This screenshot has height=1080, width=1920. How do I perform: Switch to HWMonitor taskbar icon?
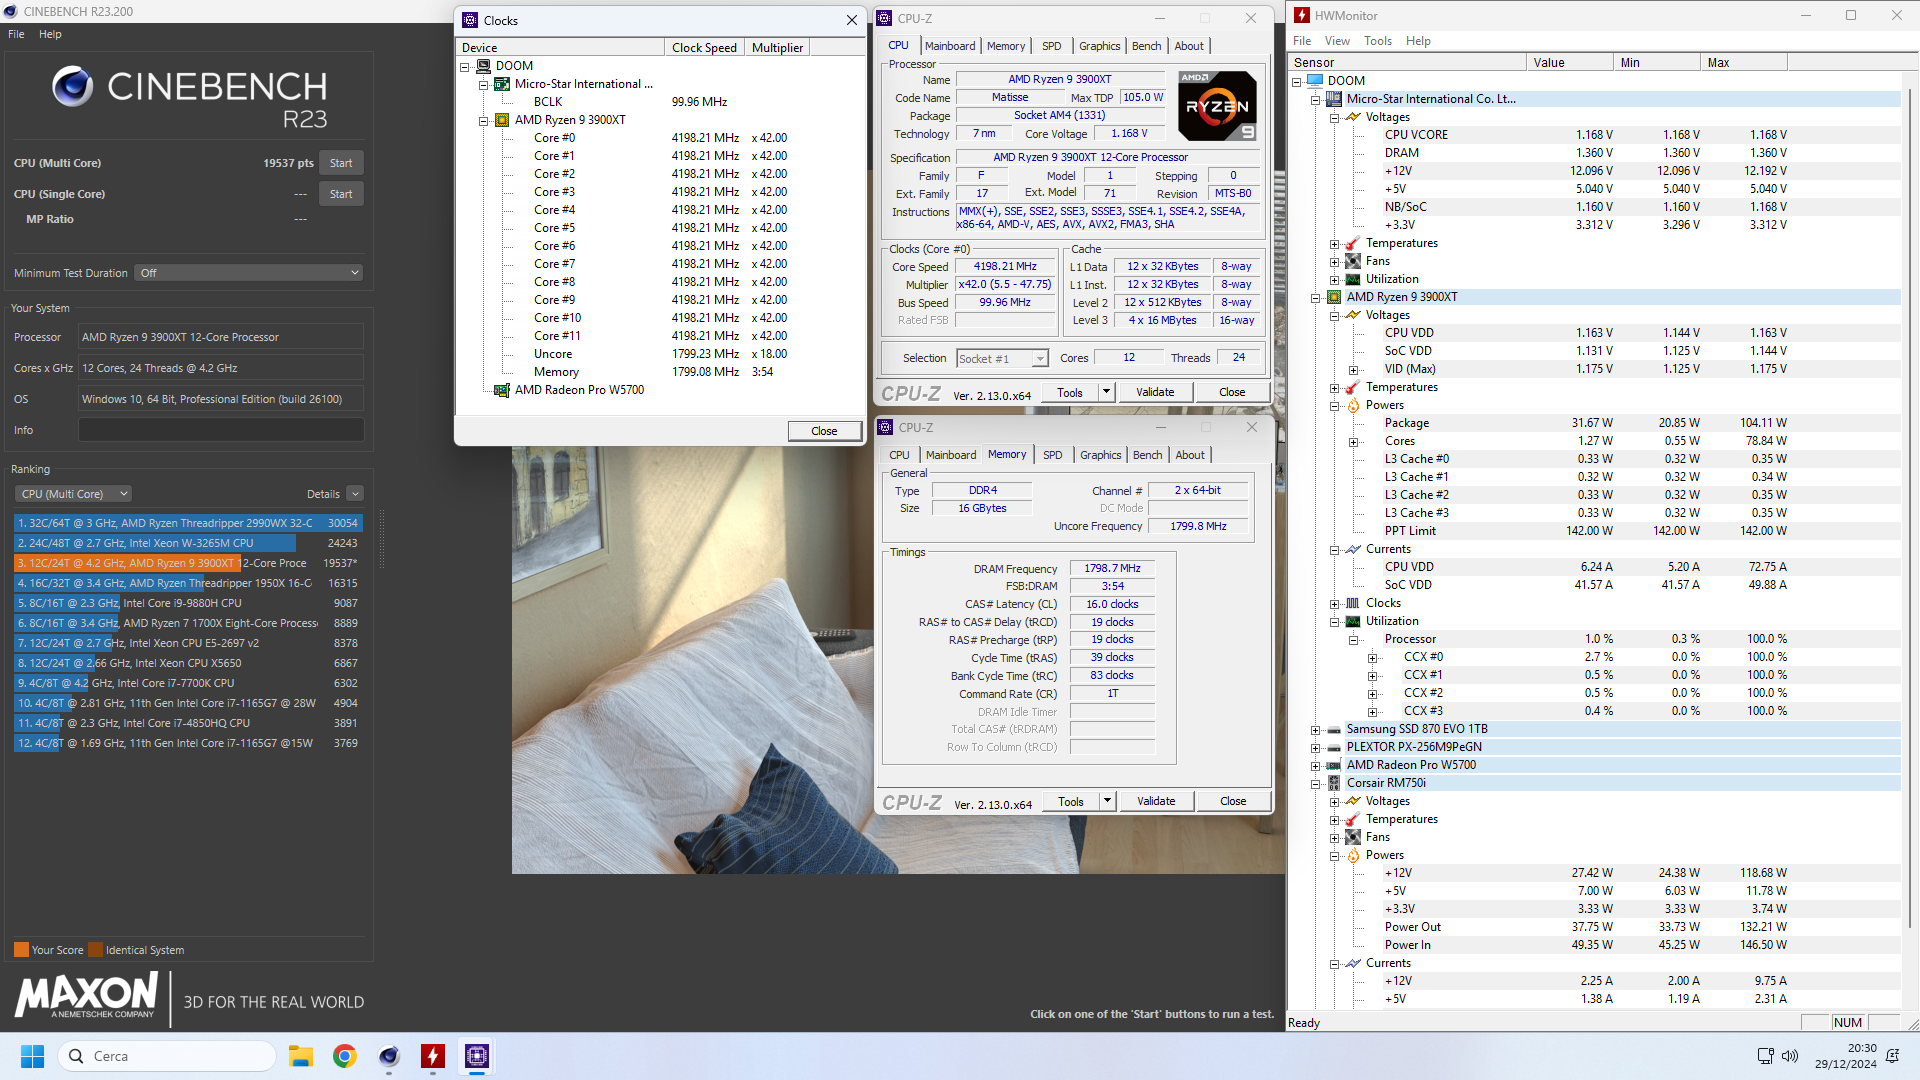(433, 1056)
